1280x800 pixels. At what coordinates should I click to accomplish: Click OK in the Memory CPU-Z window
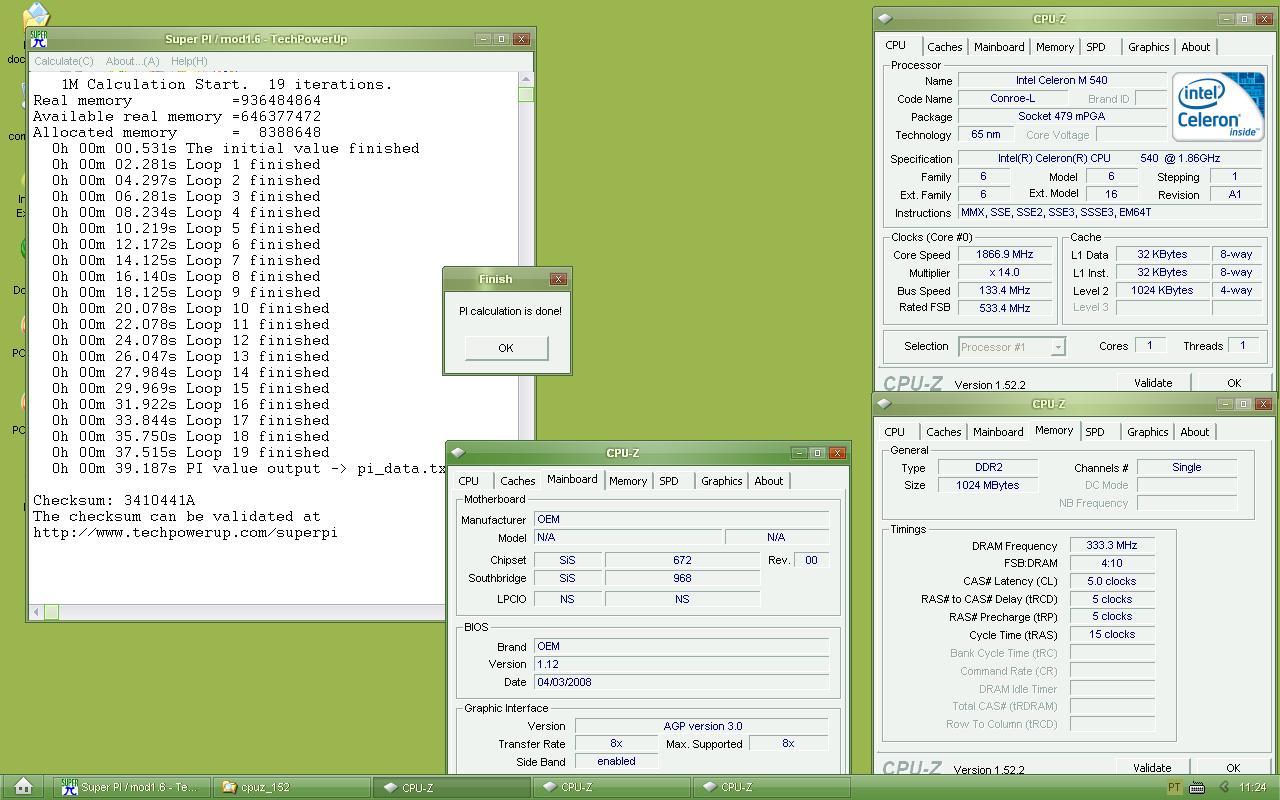coord(1233,768)
